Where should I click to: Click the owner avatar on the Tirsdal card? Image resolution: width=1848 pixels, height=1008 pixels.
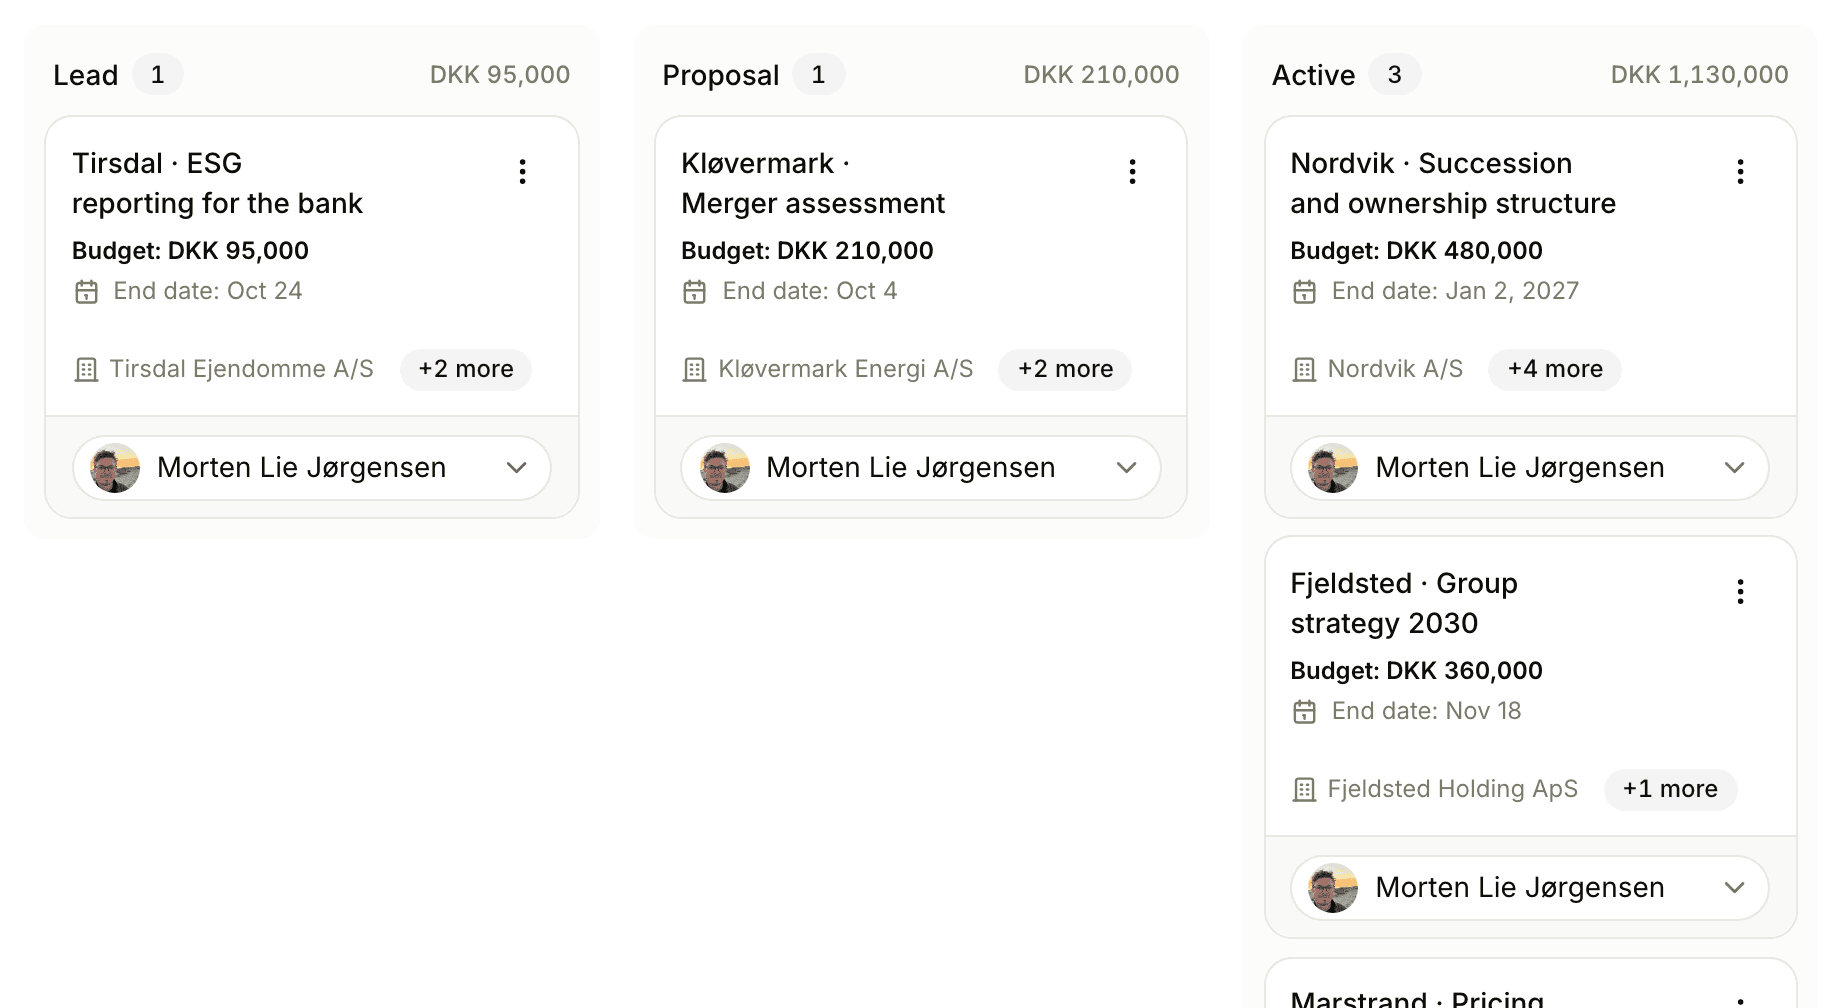tap(115, 468)
